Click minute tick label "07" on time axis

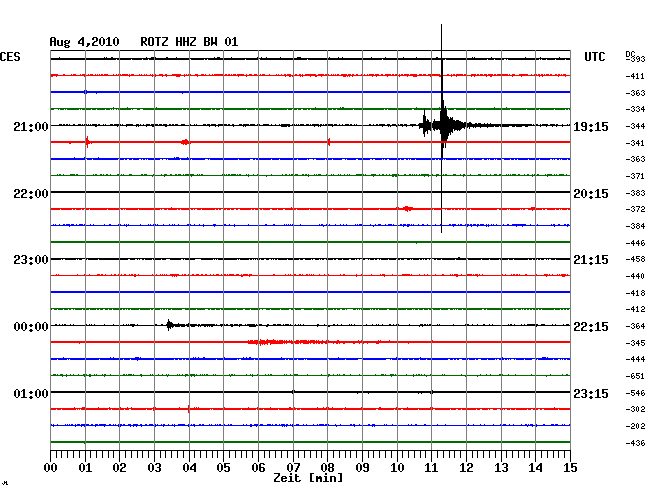click(293, 468)
